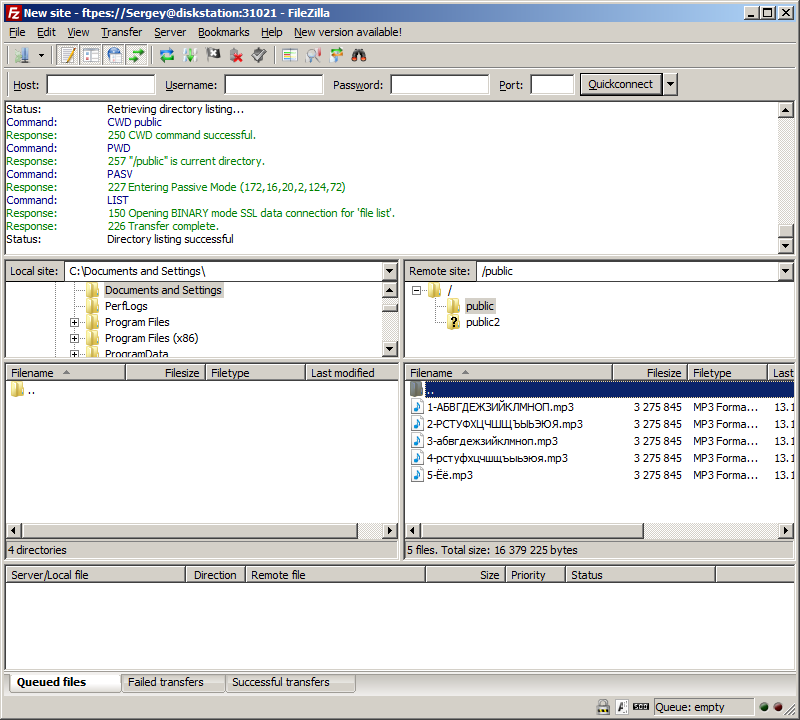
Task: Search files with the binoculars icon
Action: point(359,55)
